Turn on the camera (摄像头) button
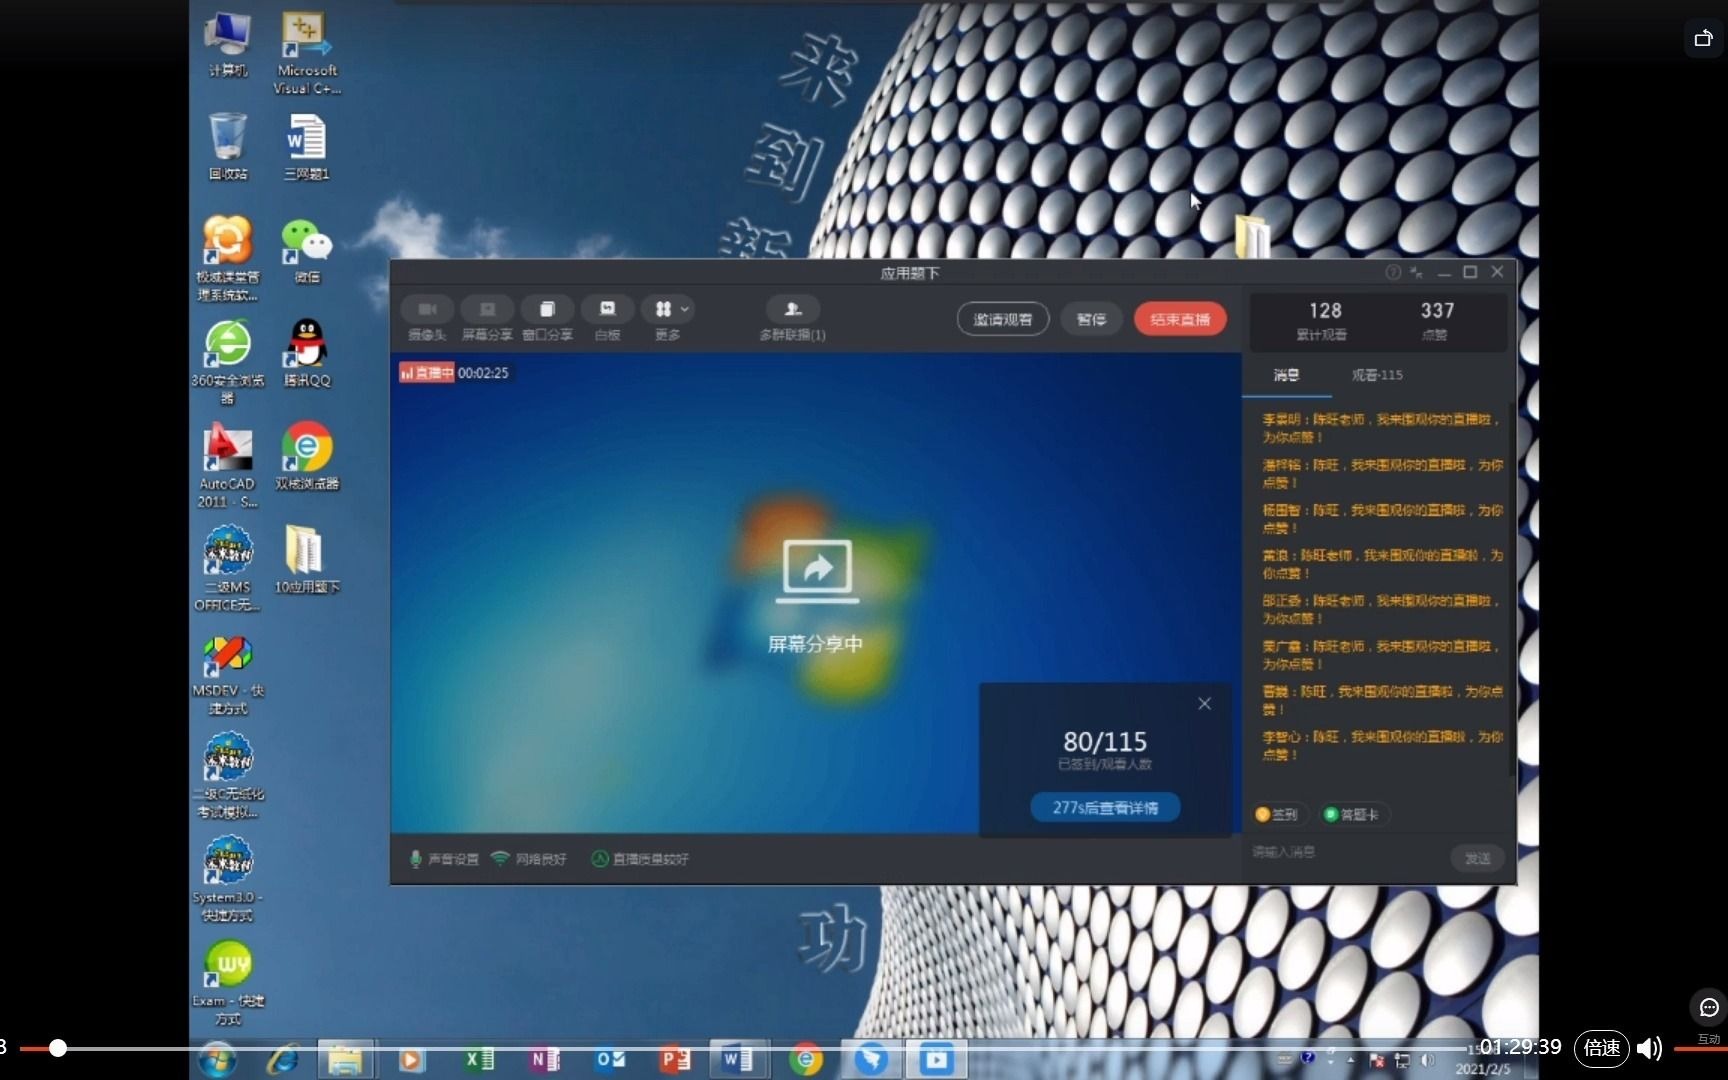The image size is (1728, 1080). pos(427,319)
